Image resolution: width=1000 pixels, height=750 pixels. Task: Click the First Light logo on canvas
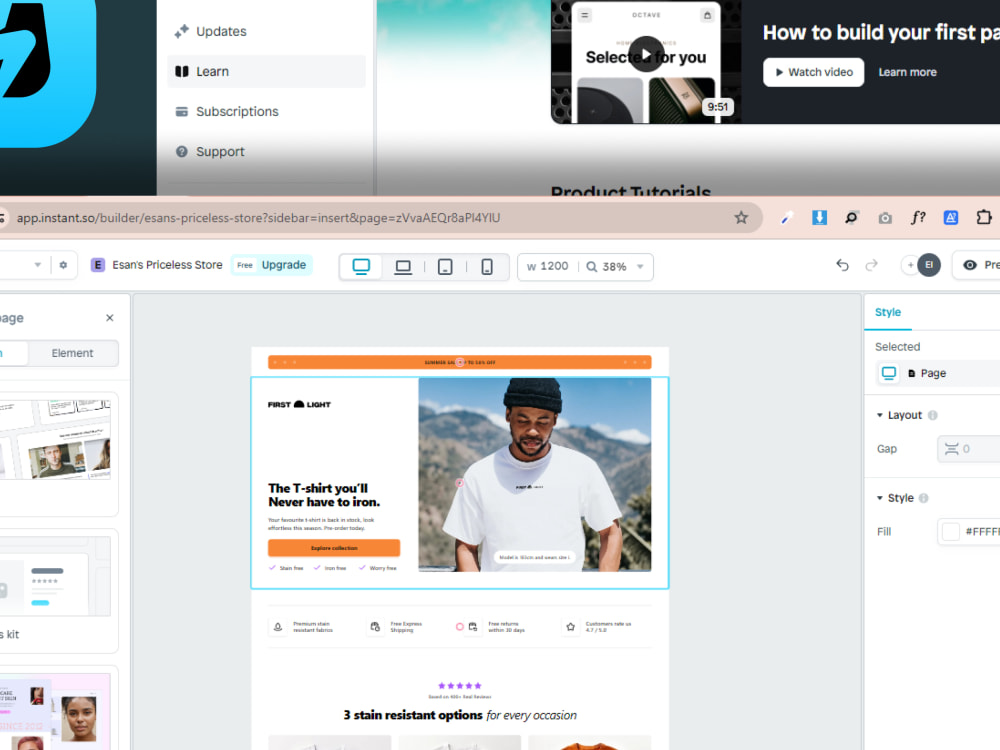click(x=299, y=404)
